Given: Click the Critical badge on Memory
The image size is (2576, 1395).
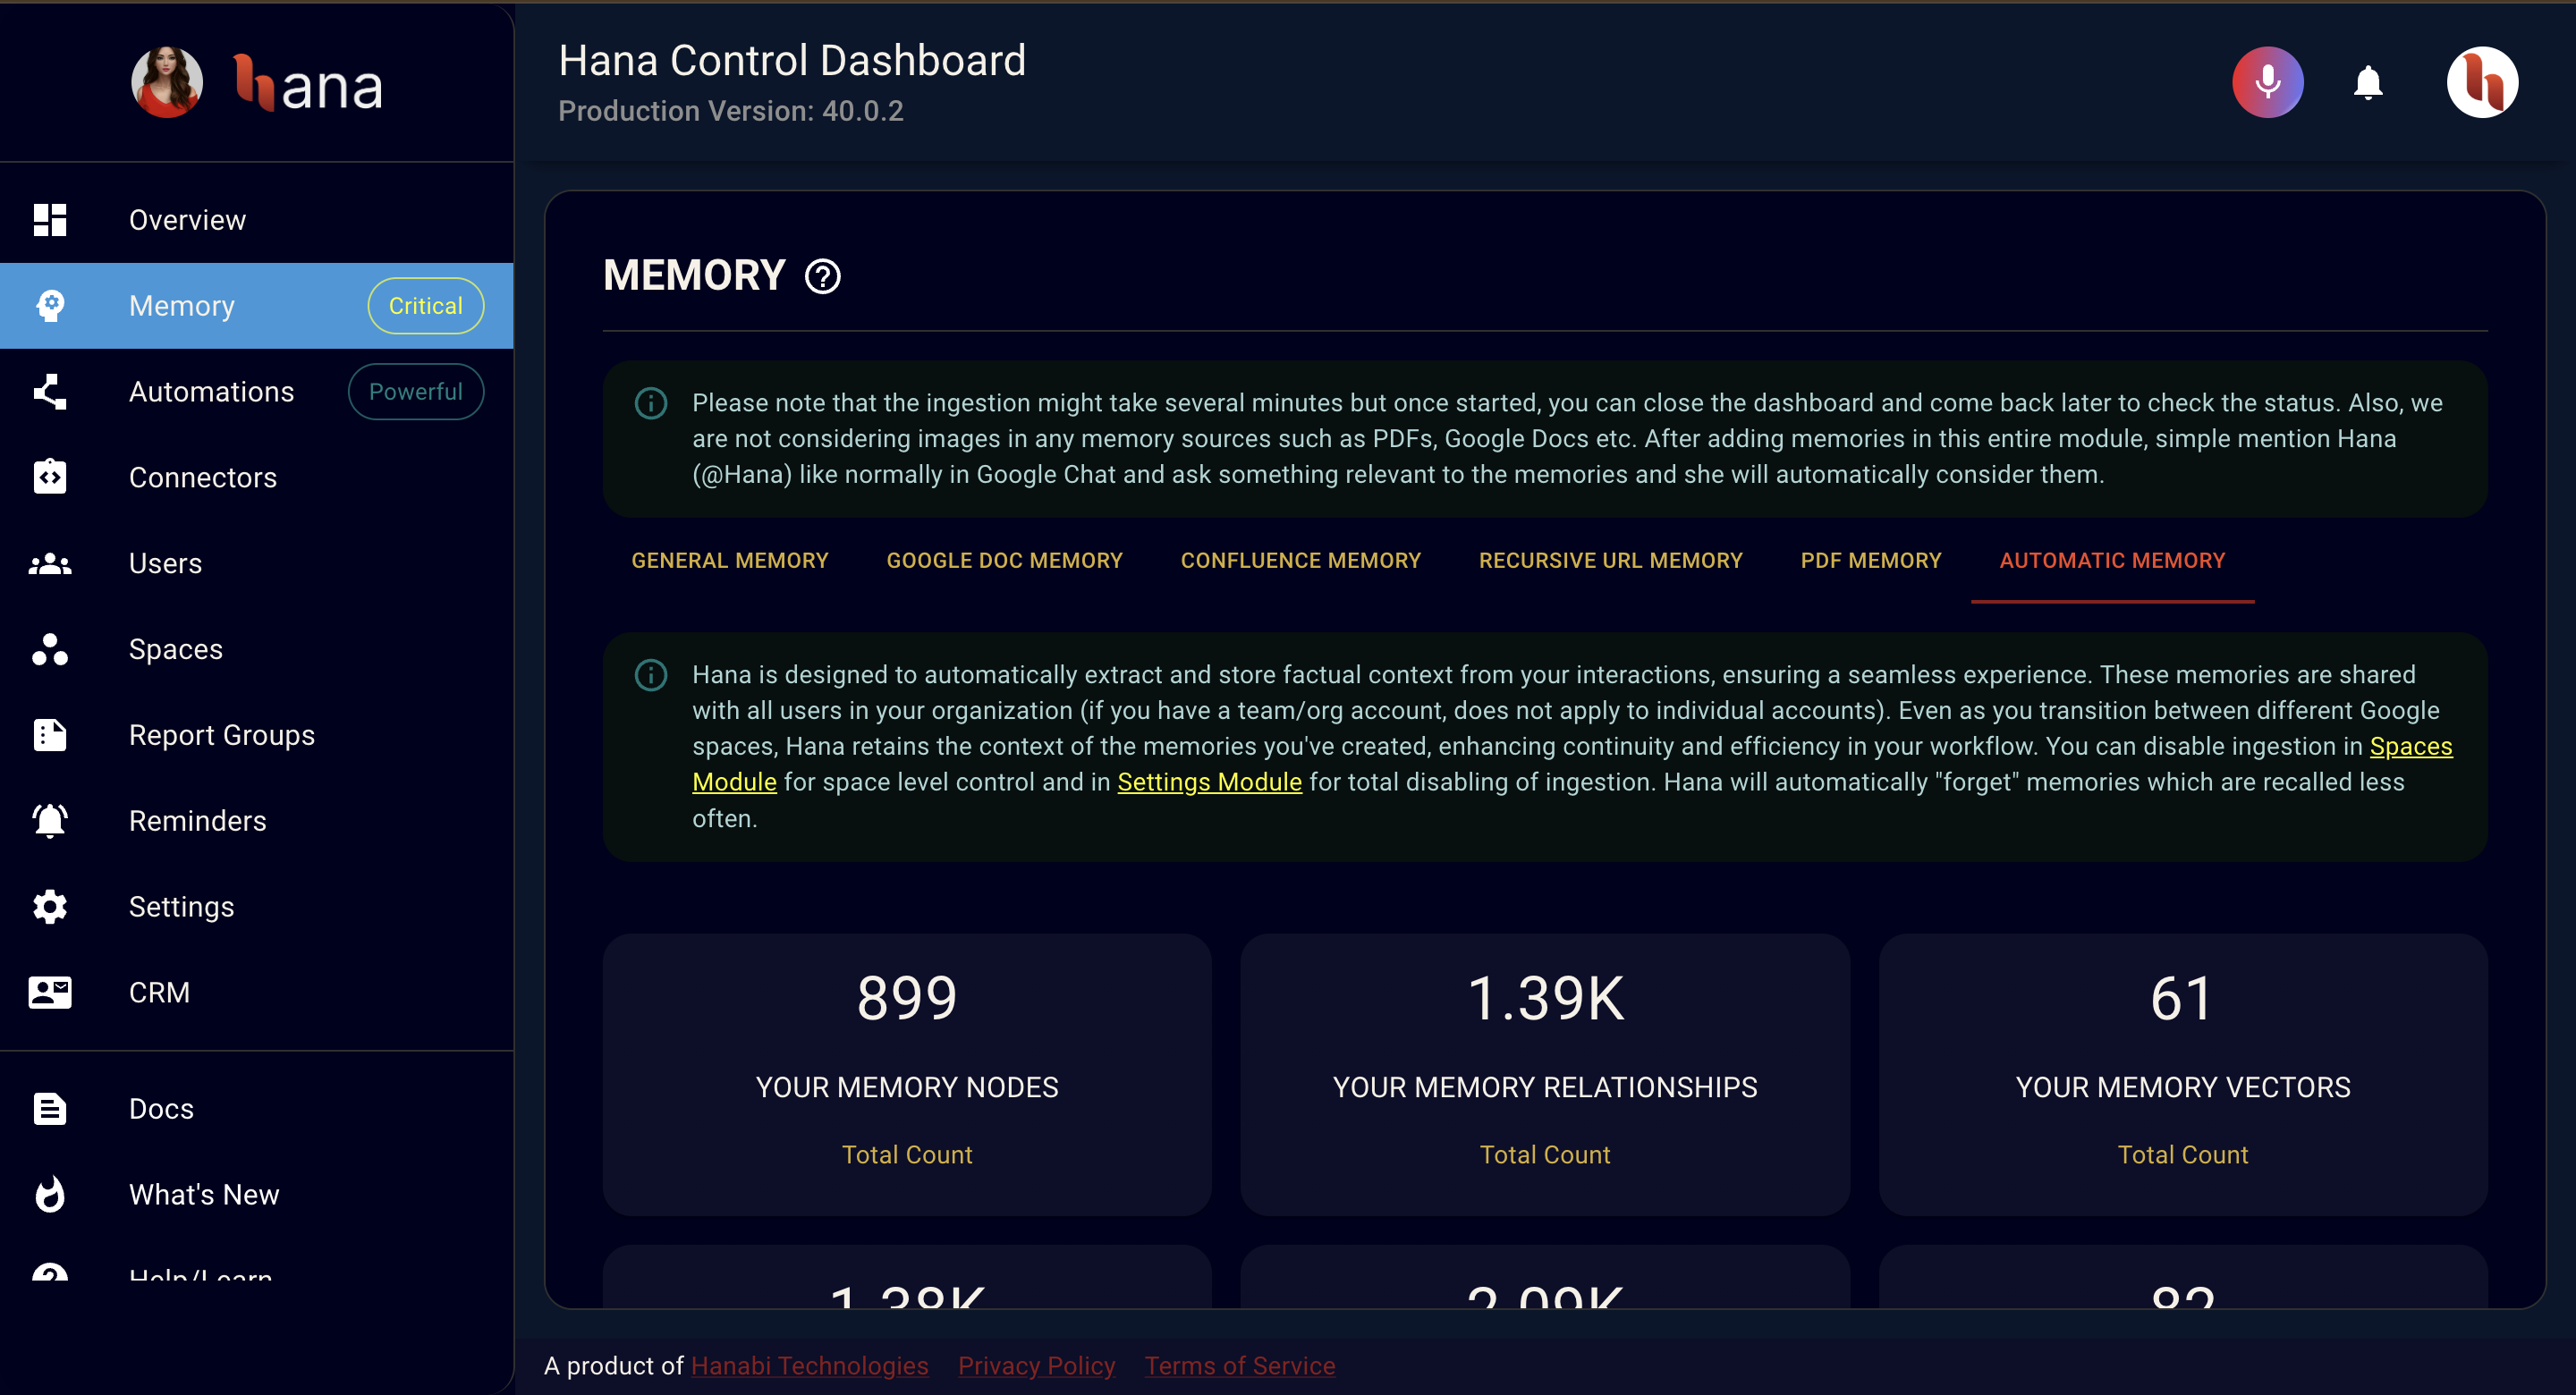Looking at the screenshot, I should [x=426, y=306].
